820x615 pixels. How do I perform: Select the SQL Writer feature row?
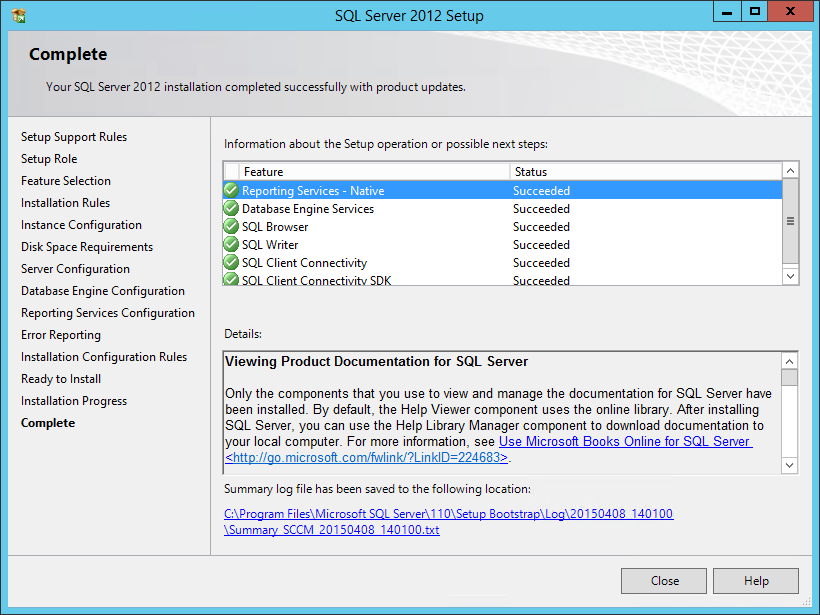coord(503,244)
